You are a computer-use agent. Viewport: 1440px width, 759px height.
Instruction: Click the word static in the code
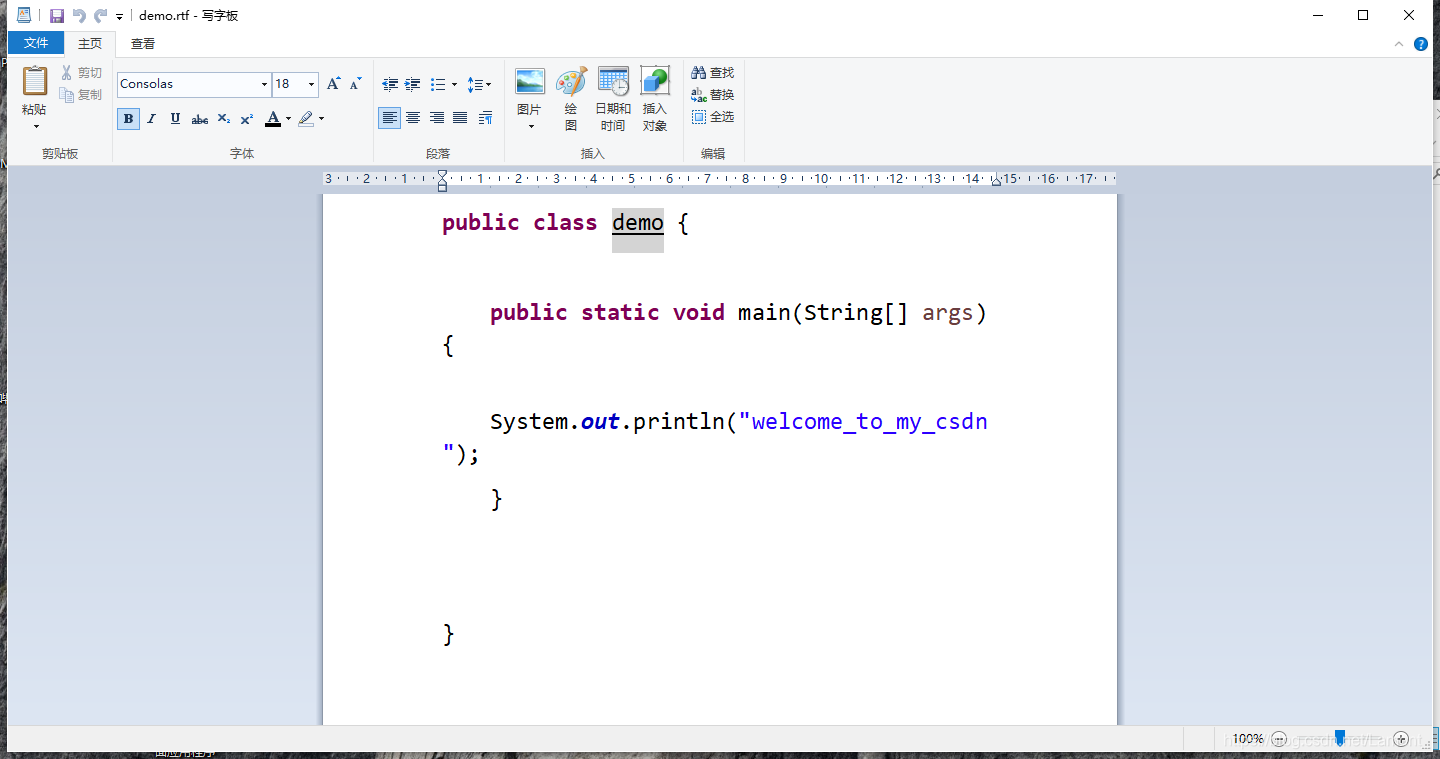coord(620,313)
